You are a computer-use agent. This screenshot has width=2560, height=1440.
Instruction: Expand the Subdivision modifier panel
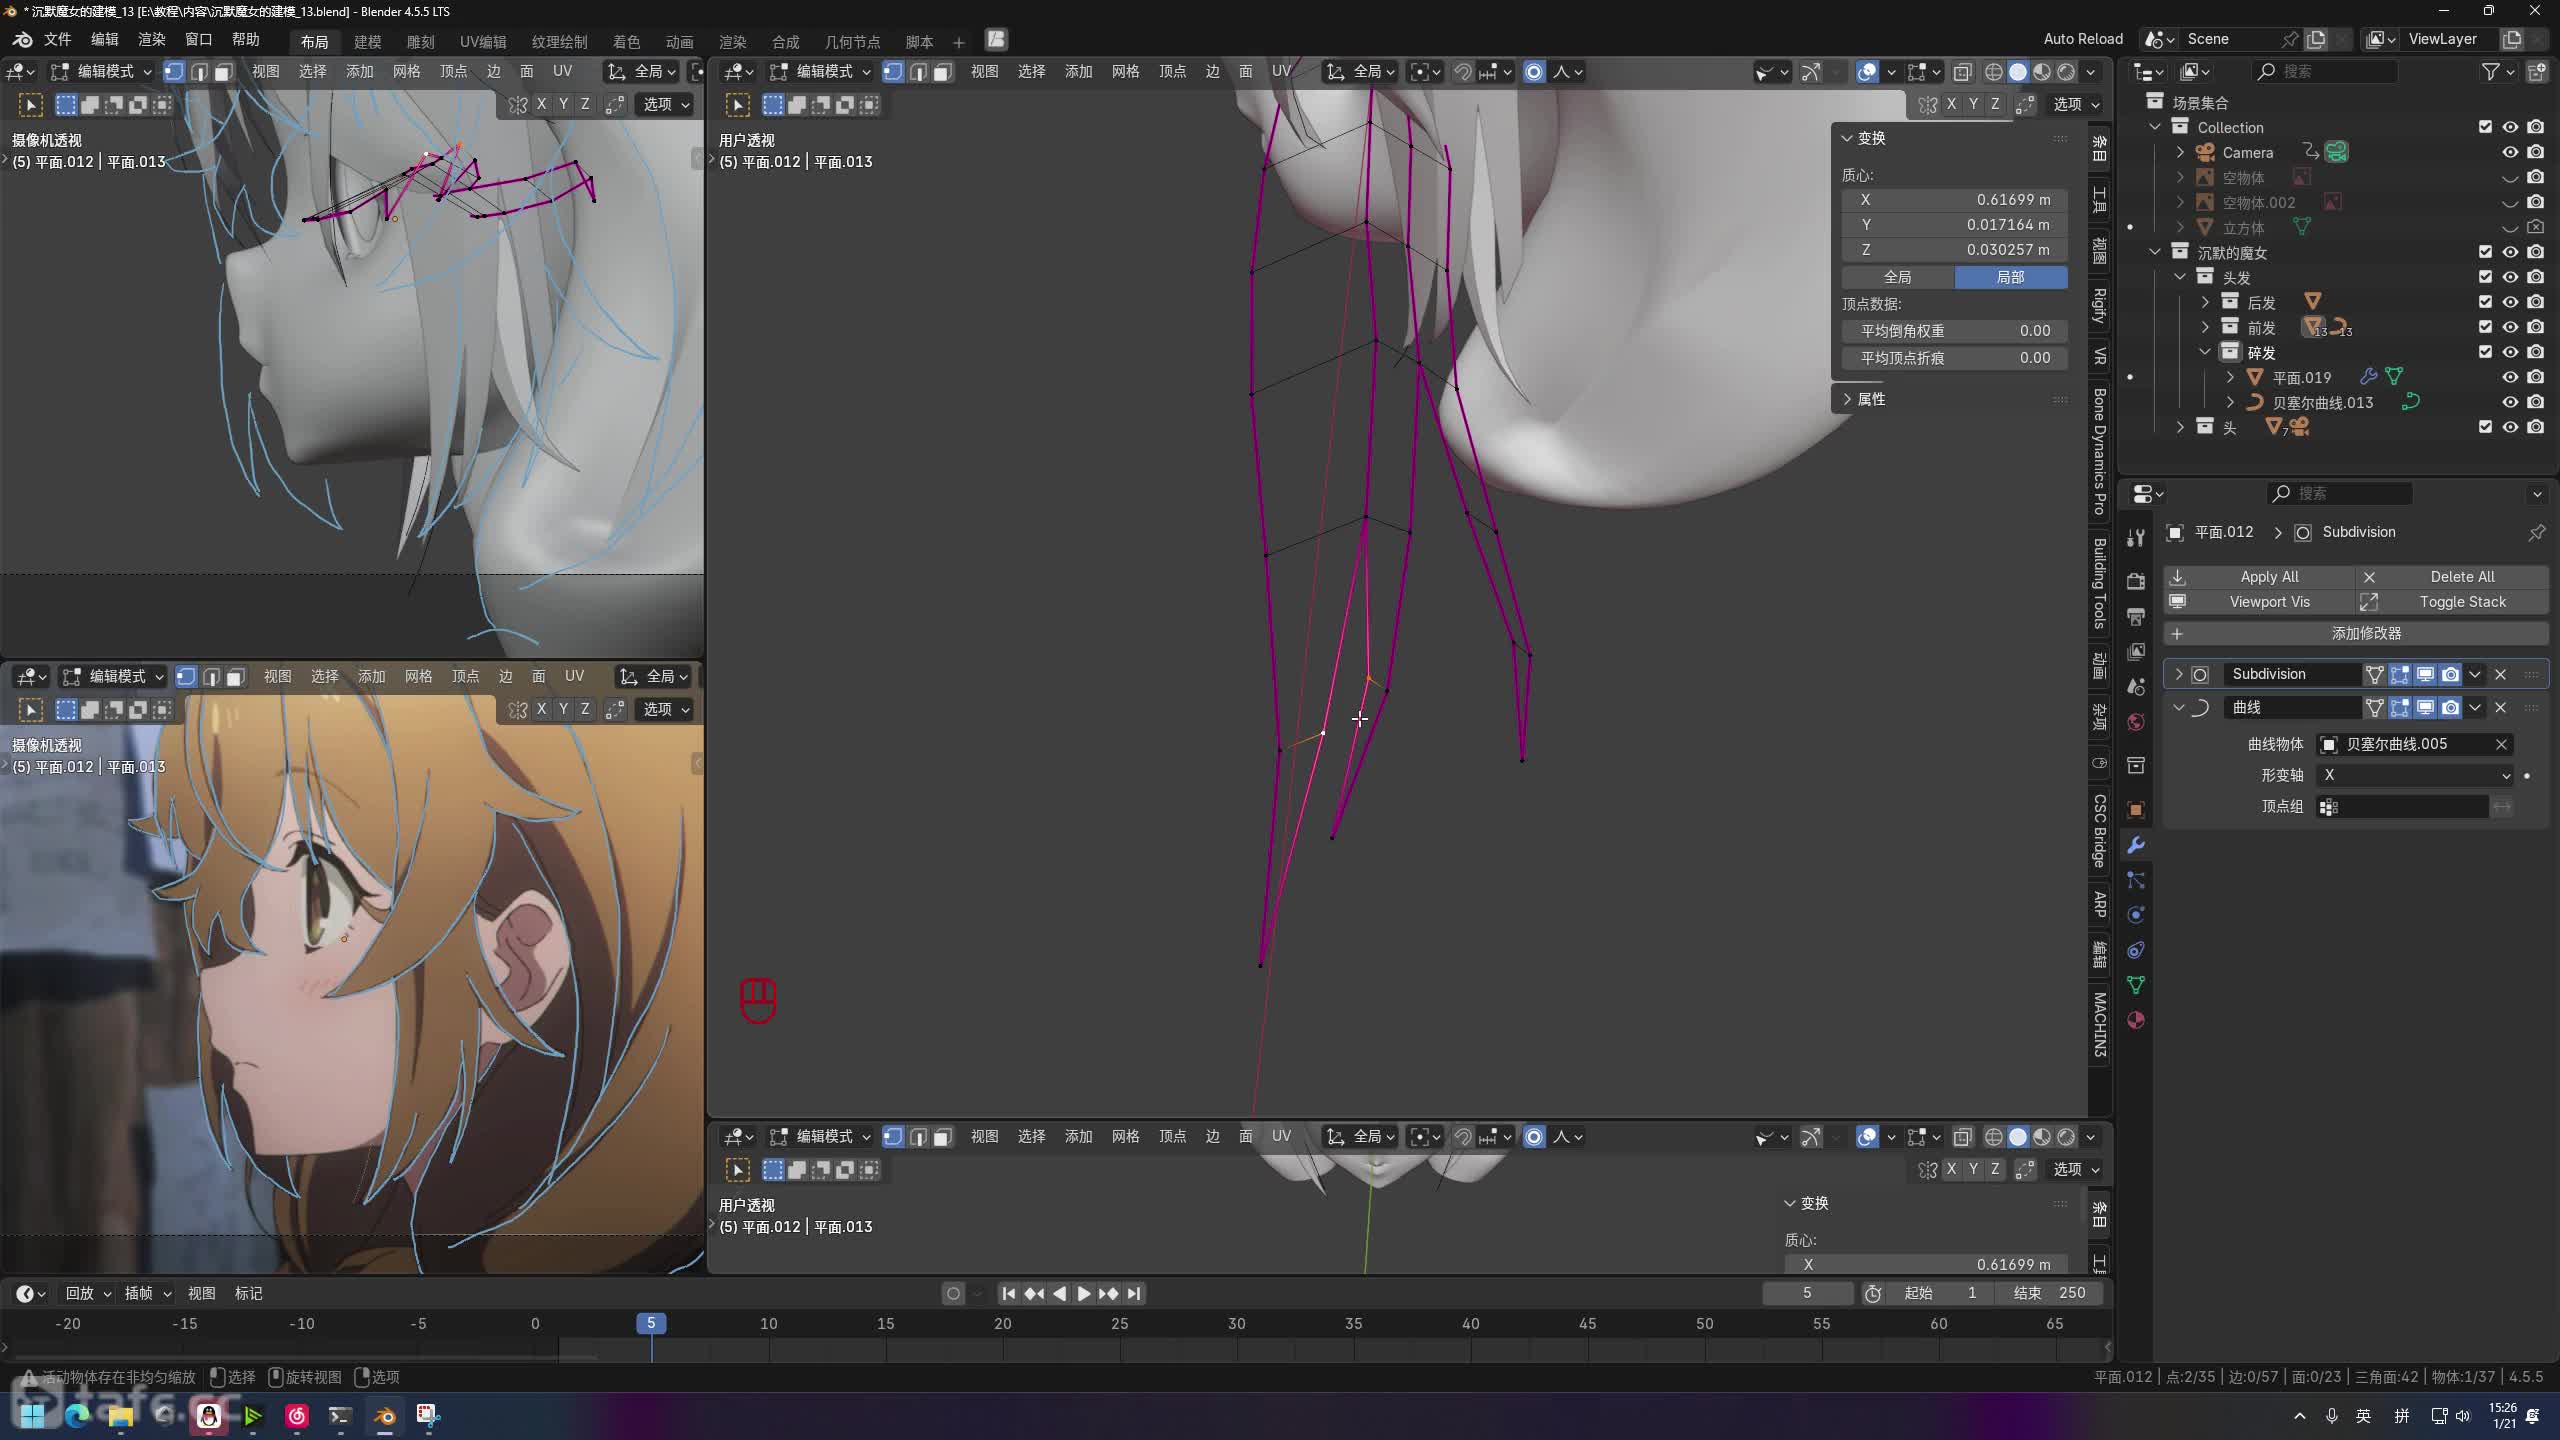2179,674
